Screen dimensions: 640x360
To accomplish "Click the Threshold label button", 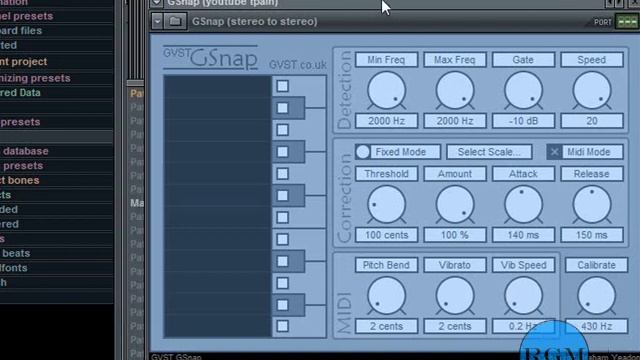I will 386,173.
